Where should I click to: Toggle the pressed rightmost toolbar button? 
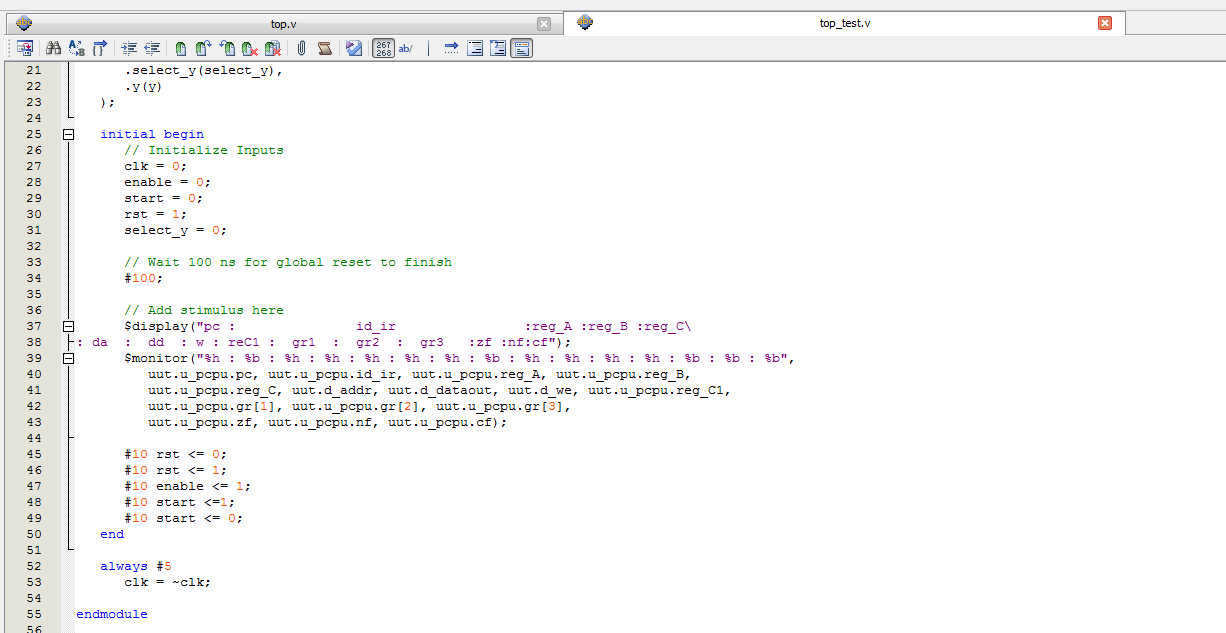(521, 47)
